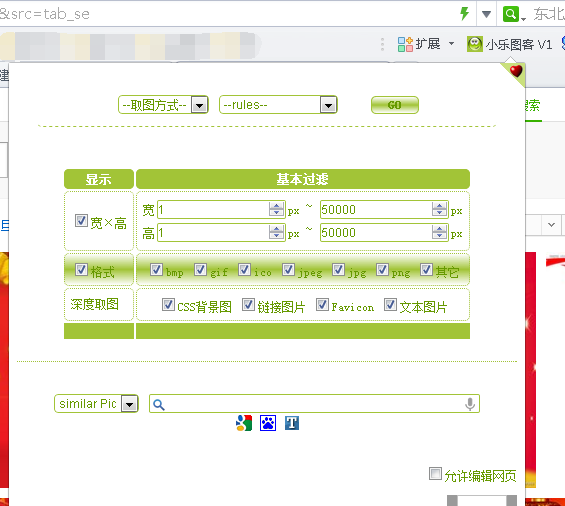Viewport: 565px width, 506px height.
Task: Click the green GO button
Action: coord(395,105)
